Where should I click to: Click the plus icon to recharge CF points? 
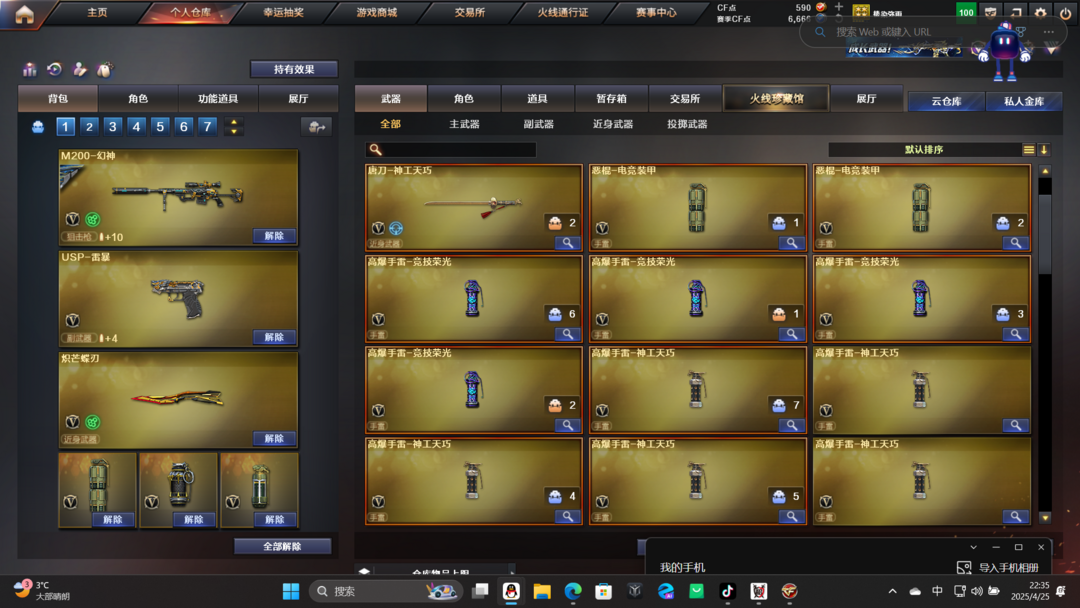pyautogui.click(x=838, y=7)
